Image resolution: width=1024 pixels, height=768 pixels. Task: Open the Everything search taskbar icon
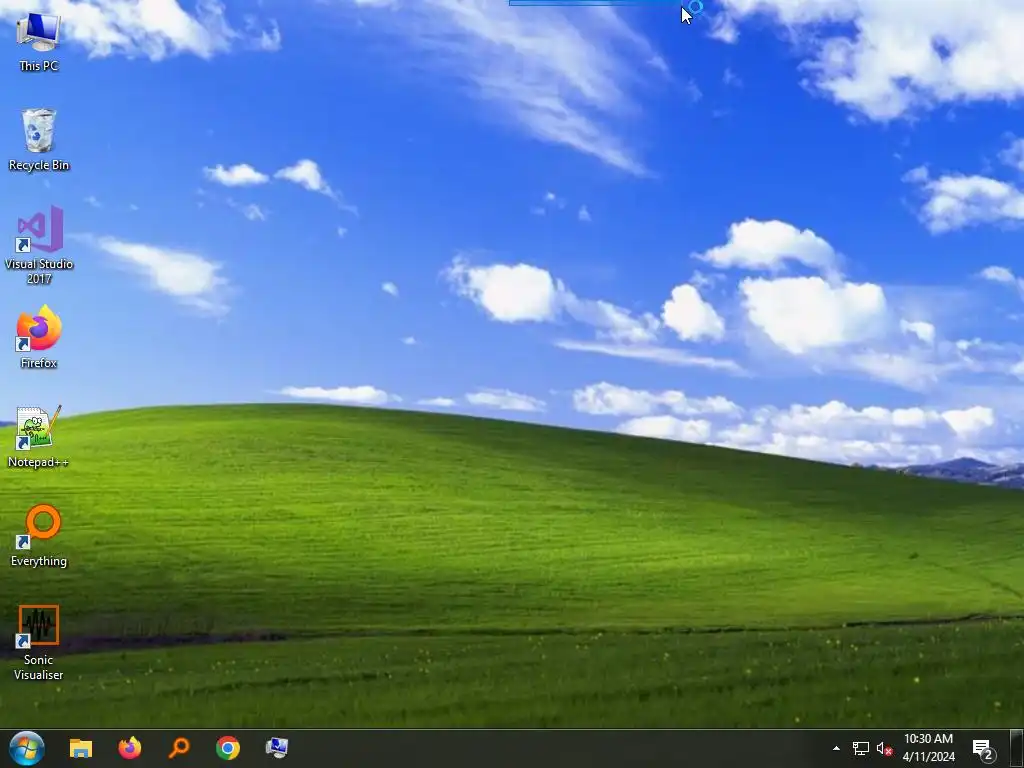click(179, 748)
